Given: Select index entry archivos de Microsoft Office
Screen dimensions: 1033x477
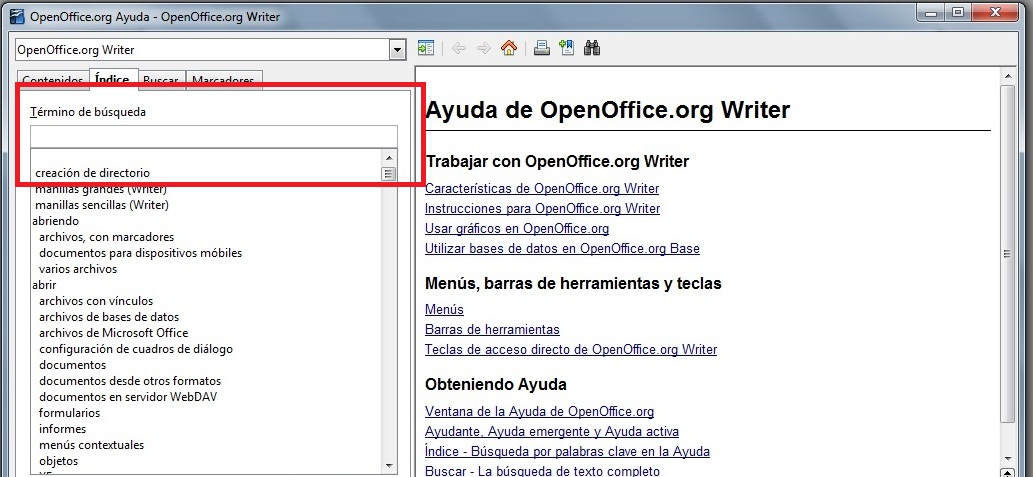Looking at the screenshot, I should point(113,333).
